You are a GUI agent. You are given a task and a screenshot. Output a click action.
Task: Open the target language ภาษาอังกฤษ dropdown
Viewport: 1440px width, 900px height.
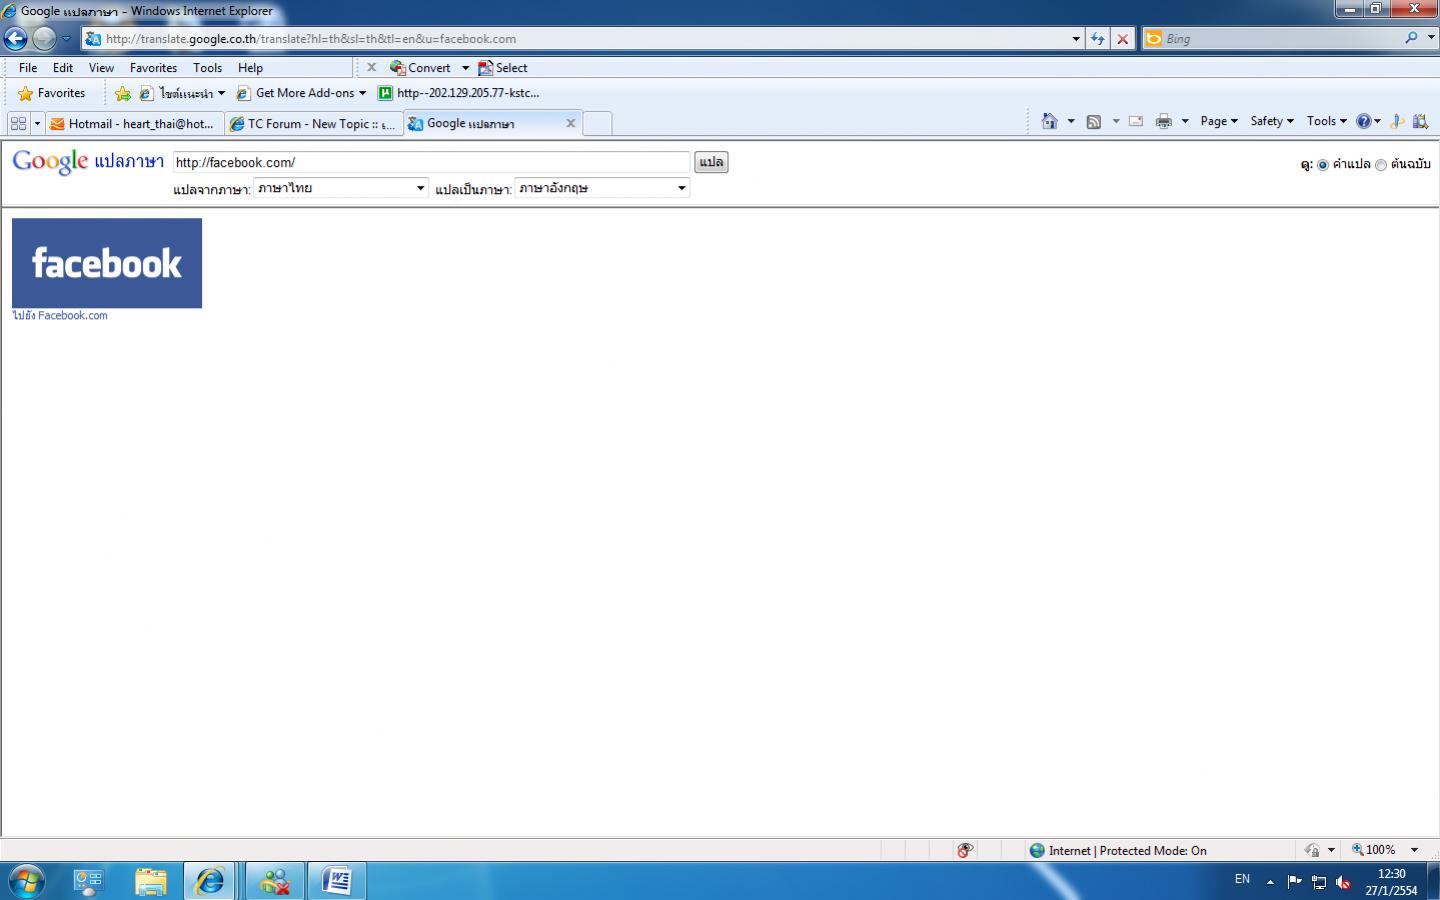(602, 188)
